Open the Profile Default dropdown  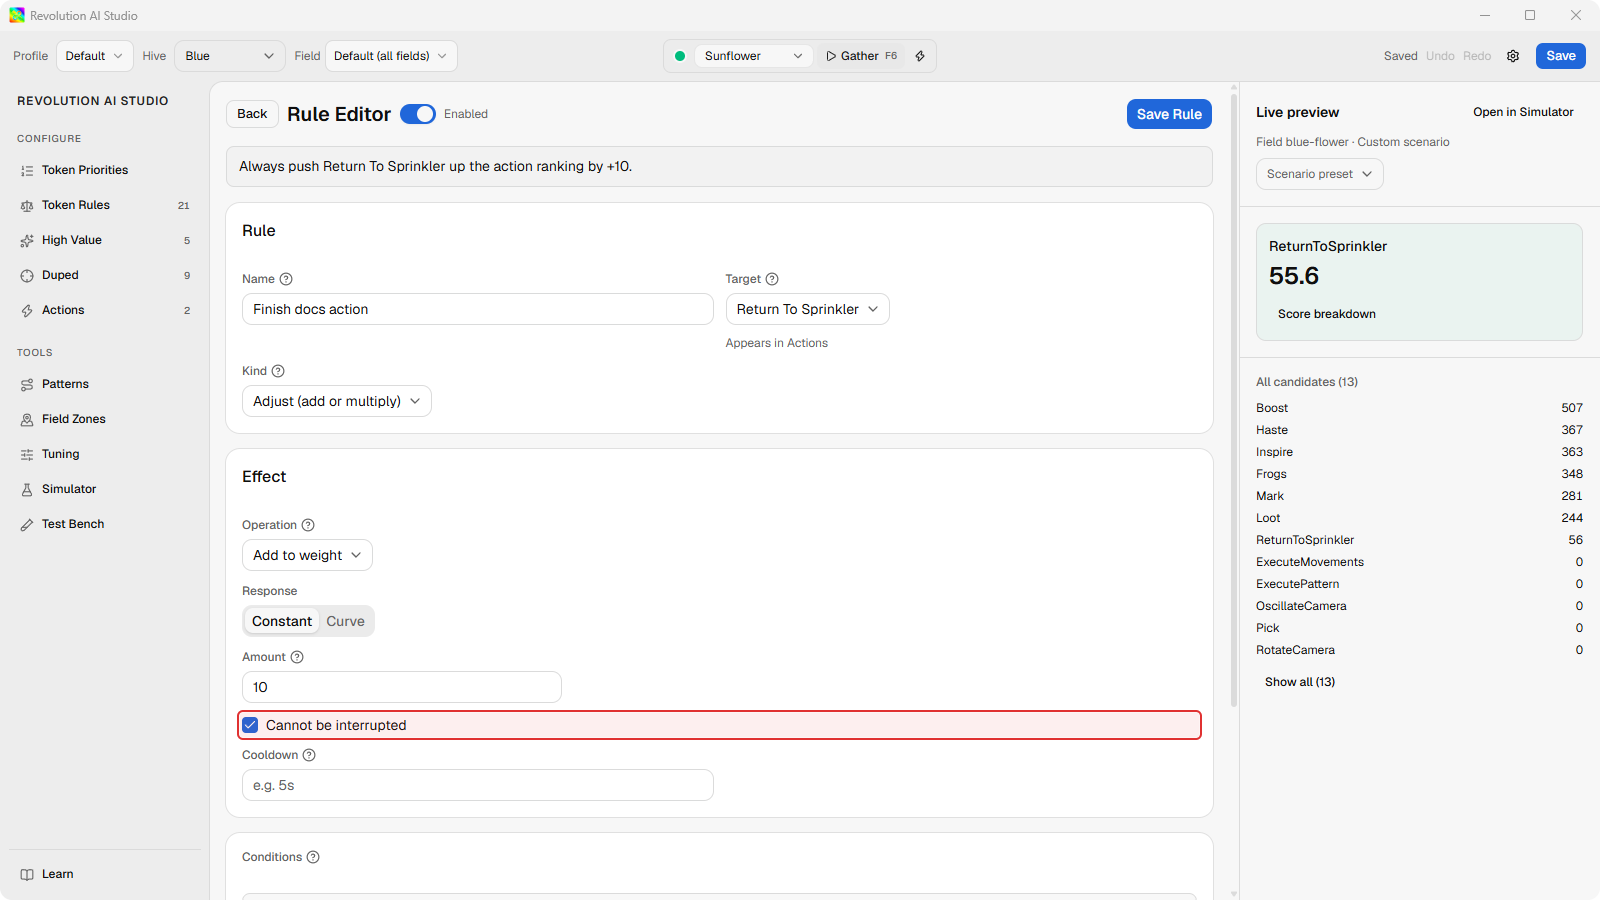[95, 56]
